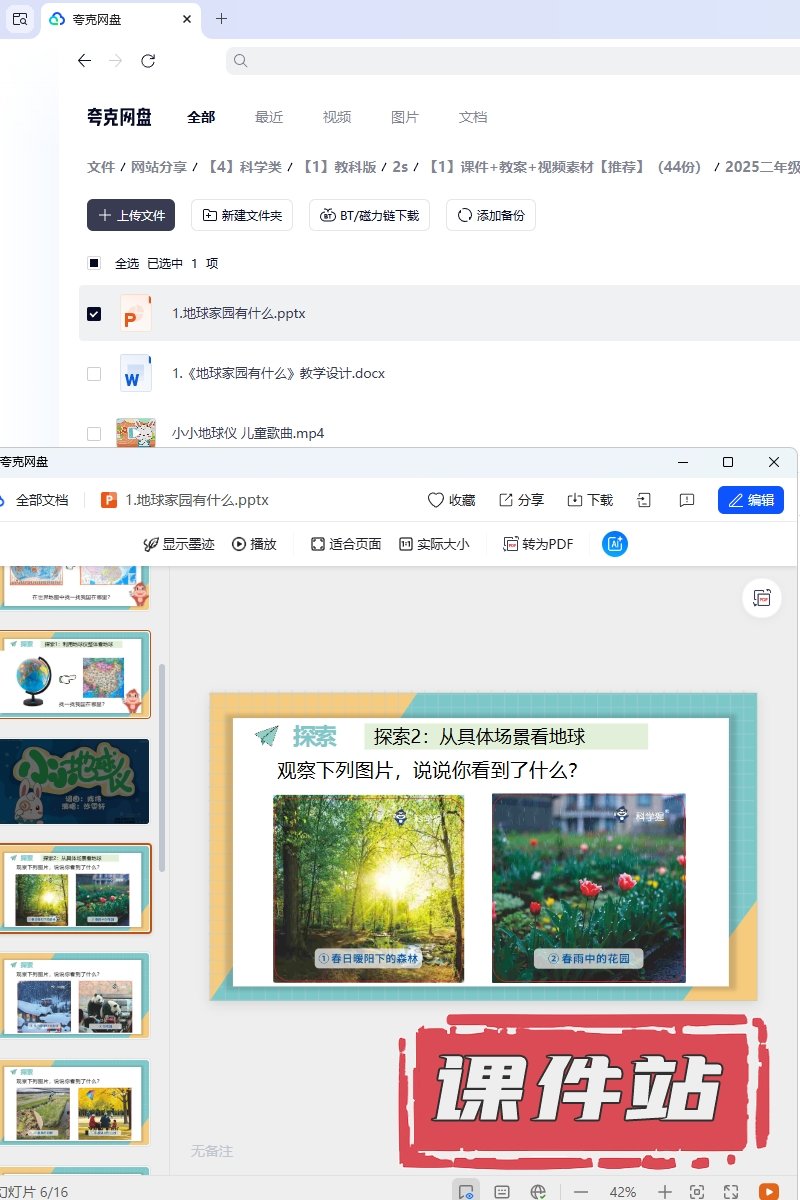Click the AI assistant icon in viewer toolbar
Screen dimensions: 800x1200
coord(615,544)
